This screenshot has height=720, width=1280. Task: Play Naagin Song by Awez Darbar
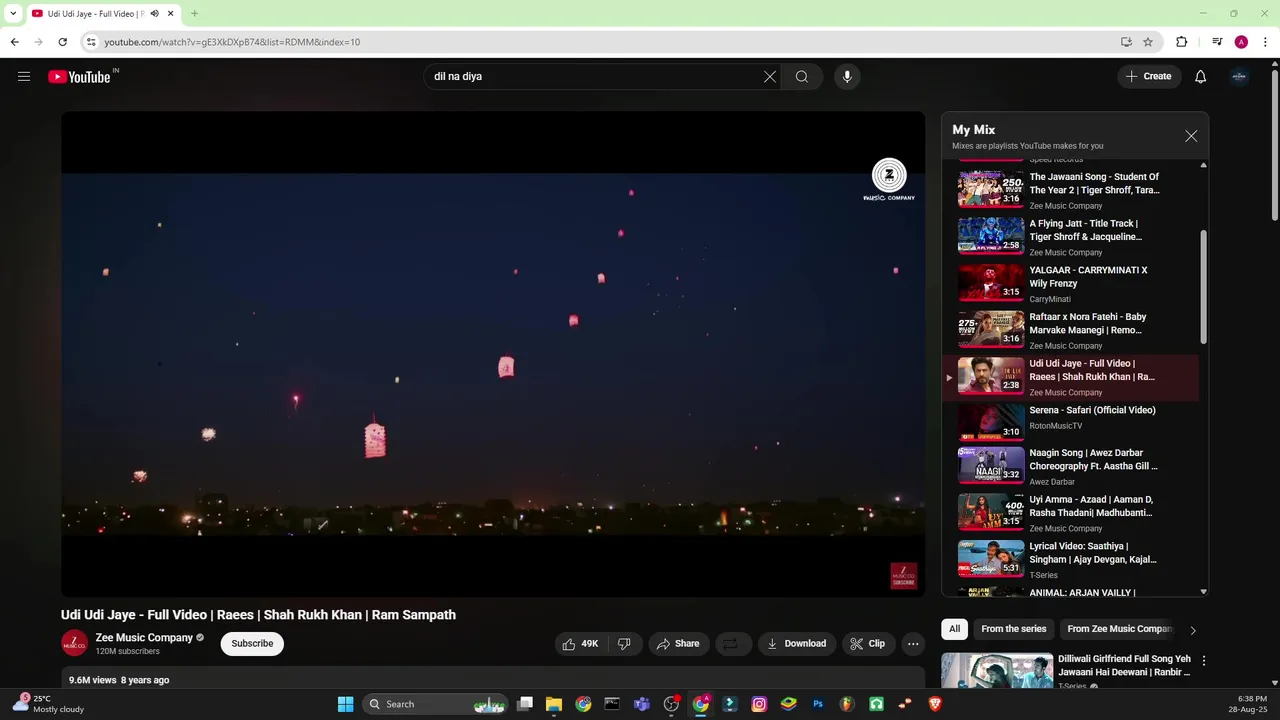(1070, 467)
